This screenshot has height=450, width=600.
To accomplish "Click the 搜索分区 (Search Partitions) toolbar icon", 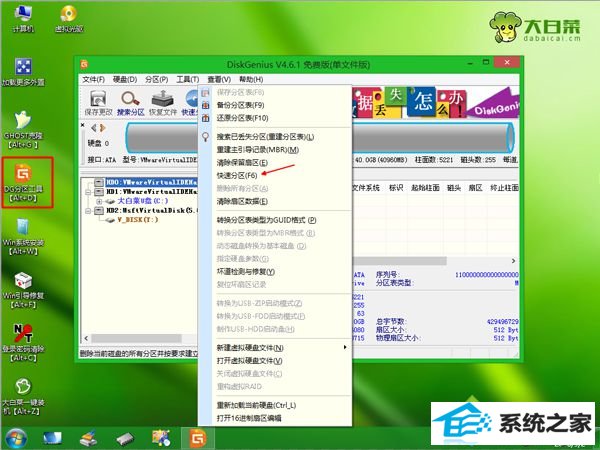I will (x=131, y=103).
